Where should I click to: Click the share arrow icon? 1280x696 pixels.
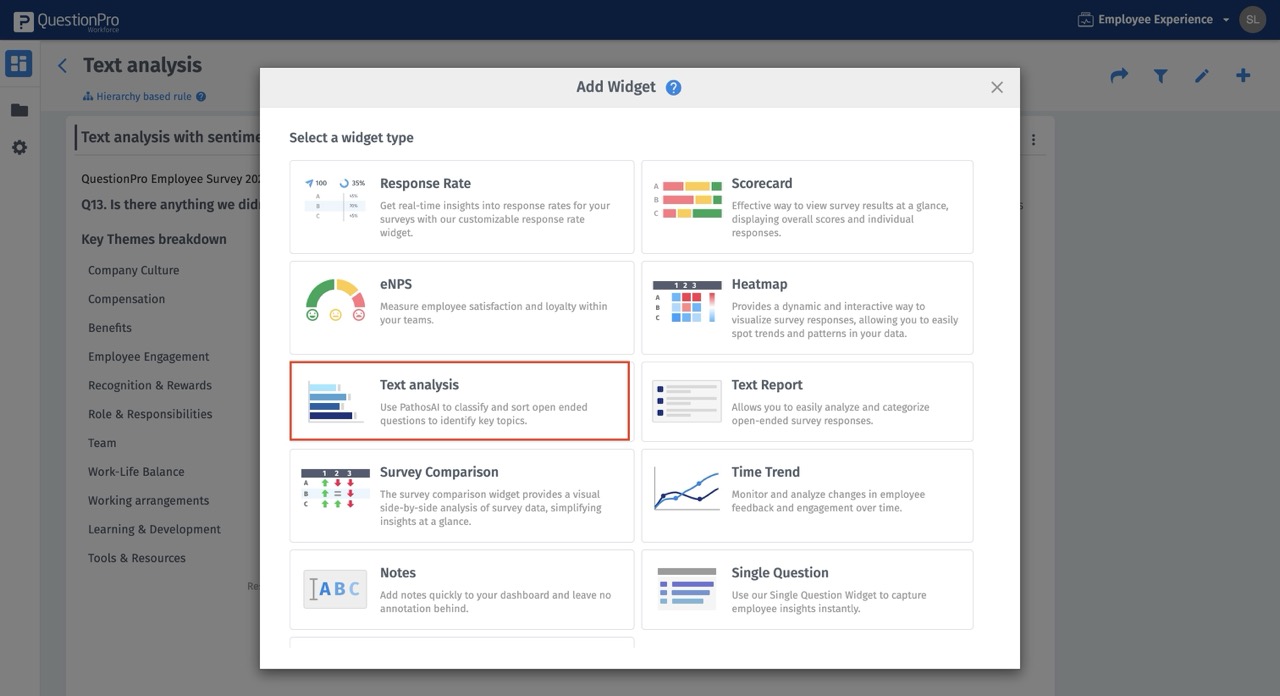[1119, 75]
